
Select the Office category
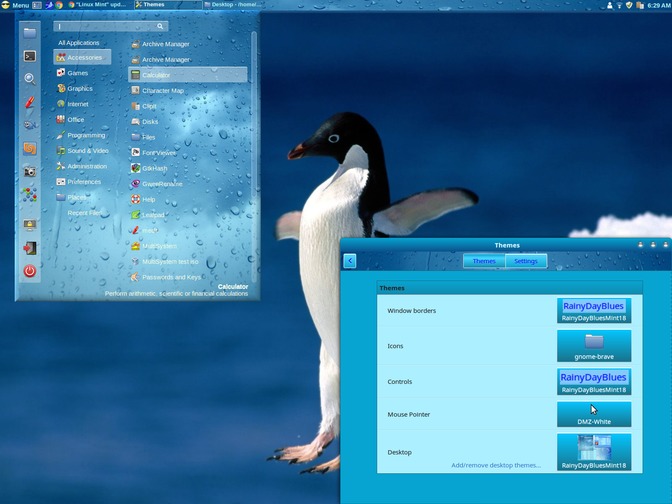coord(82,120)
